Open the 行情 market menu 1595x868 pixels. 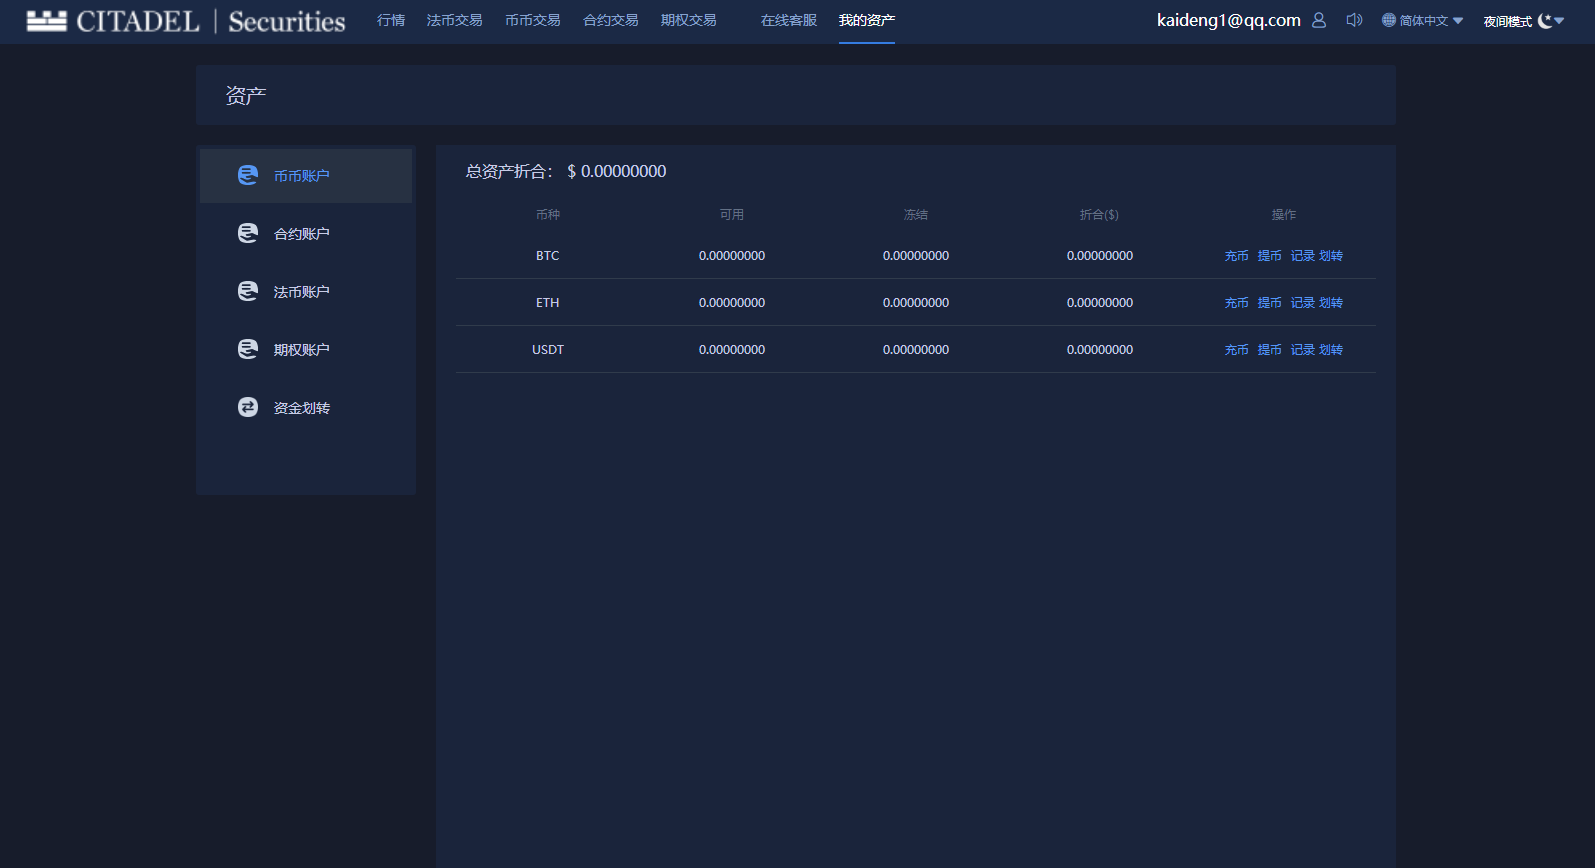[x=391, y=20]
